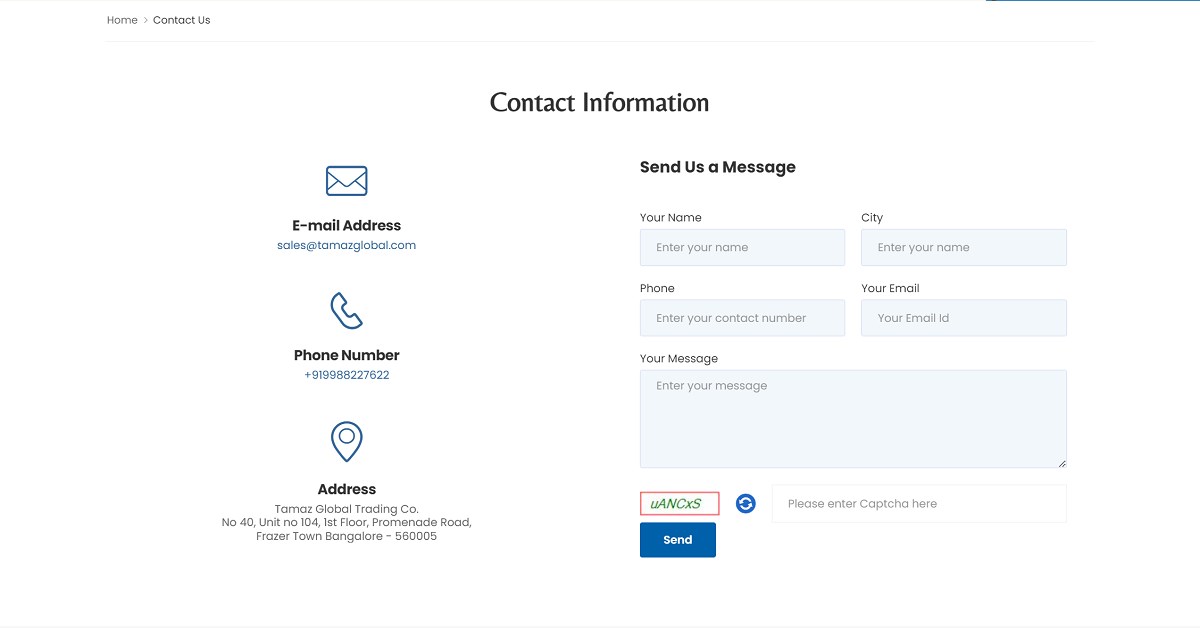Click the envelope email icon

tap(346, 181)
